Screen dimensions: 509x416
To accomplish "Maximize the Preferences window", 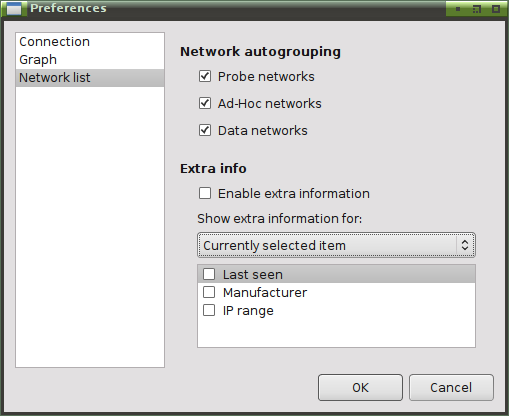I will point(496,9).
